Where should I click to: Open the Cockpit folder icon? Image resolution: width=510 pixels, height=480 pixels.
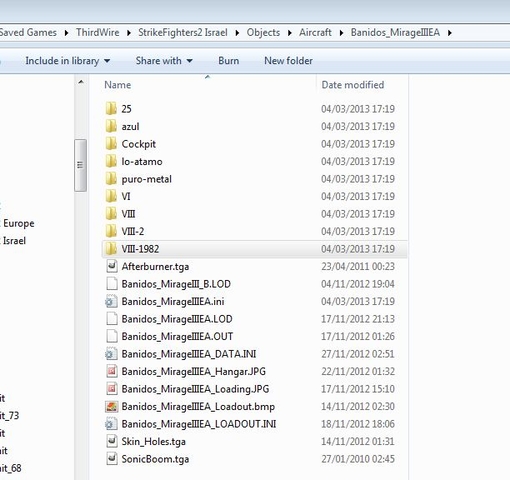pyautogui.click(x=111, y=144)
